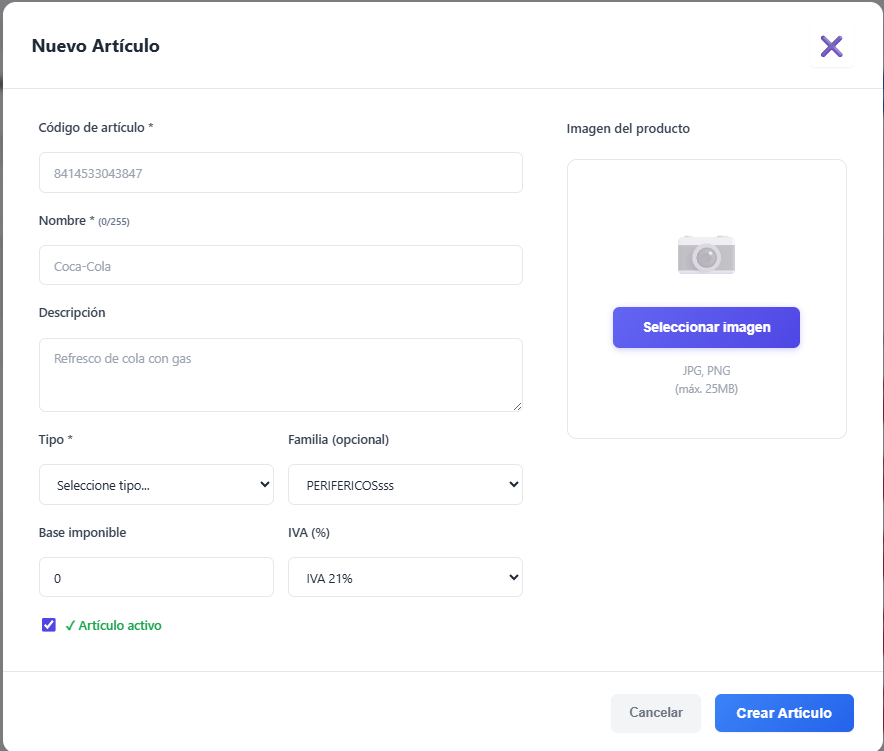The height and width of the screenshot is (751, 884).
Task: Click the camera placeholder icon
Action: coord(706,255)
